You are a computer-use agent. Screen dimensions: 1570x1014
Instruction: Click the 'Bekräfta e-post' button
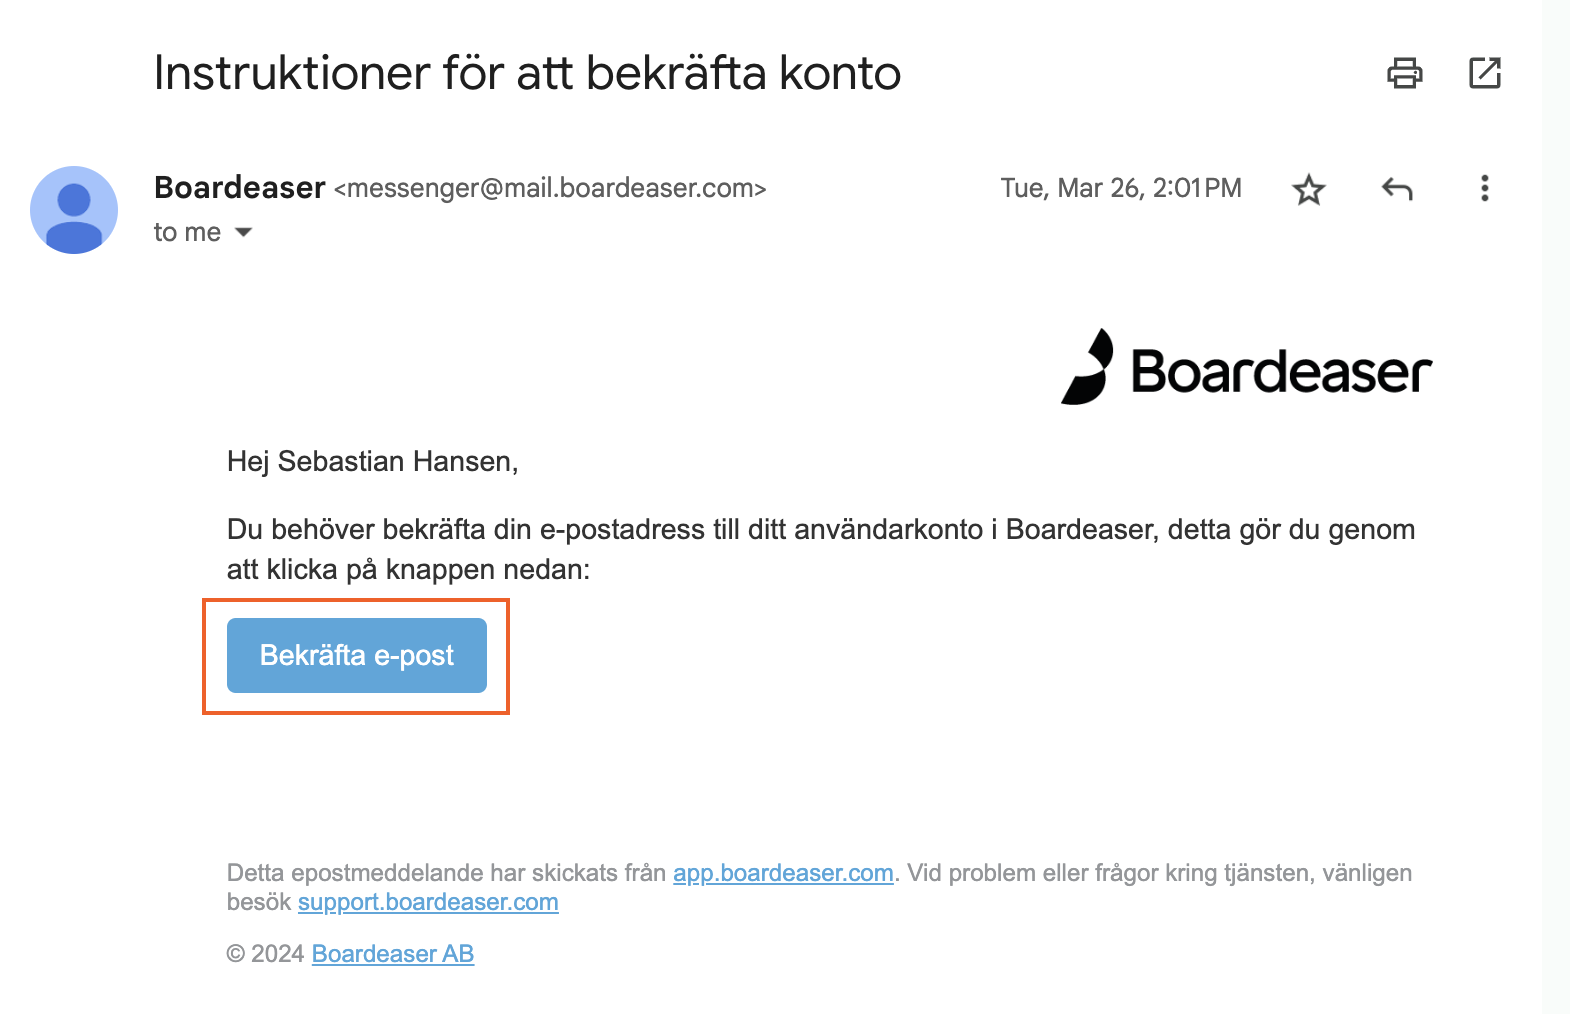357,655
